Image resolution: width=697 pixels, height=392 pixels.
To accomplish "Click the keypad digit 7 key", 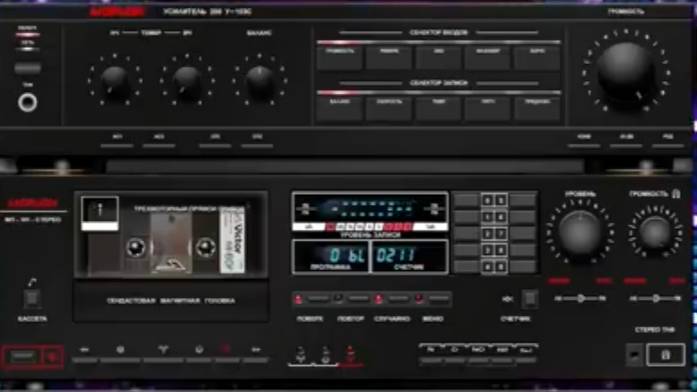I will (501, 234).
